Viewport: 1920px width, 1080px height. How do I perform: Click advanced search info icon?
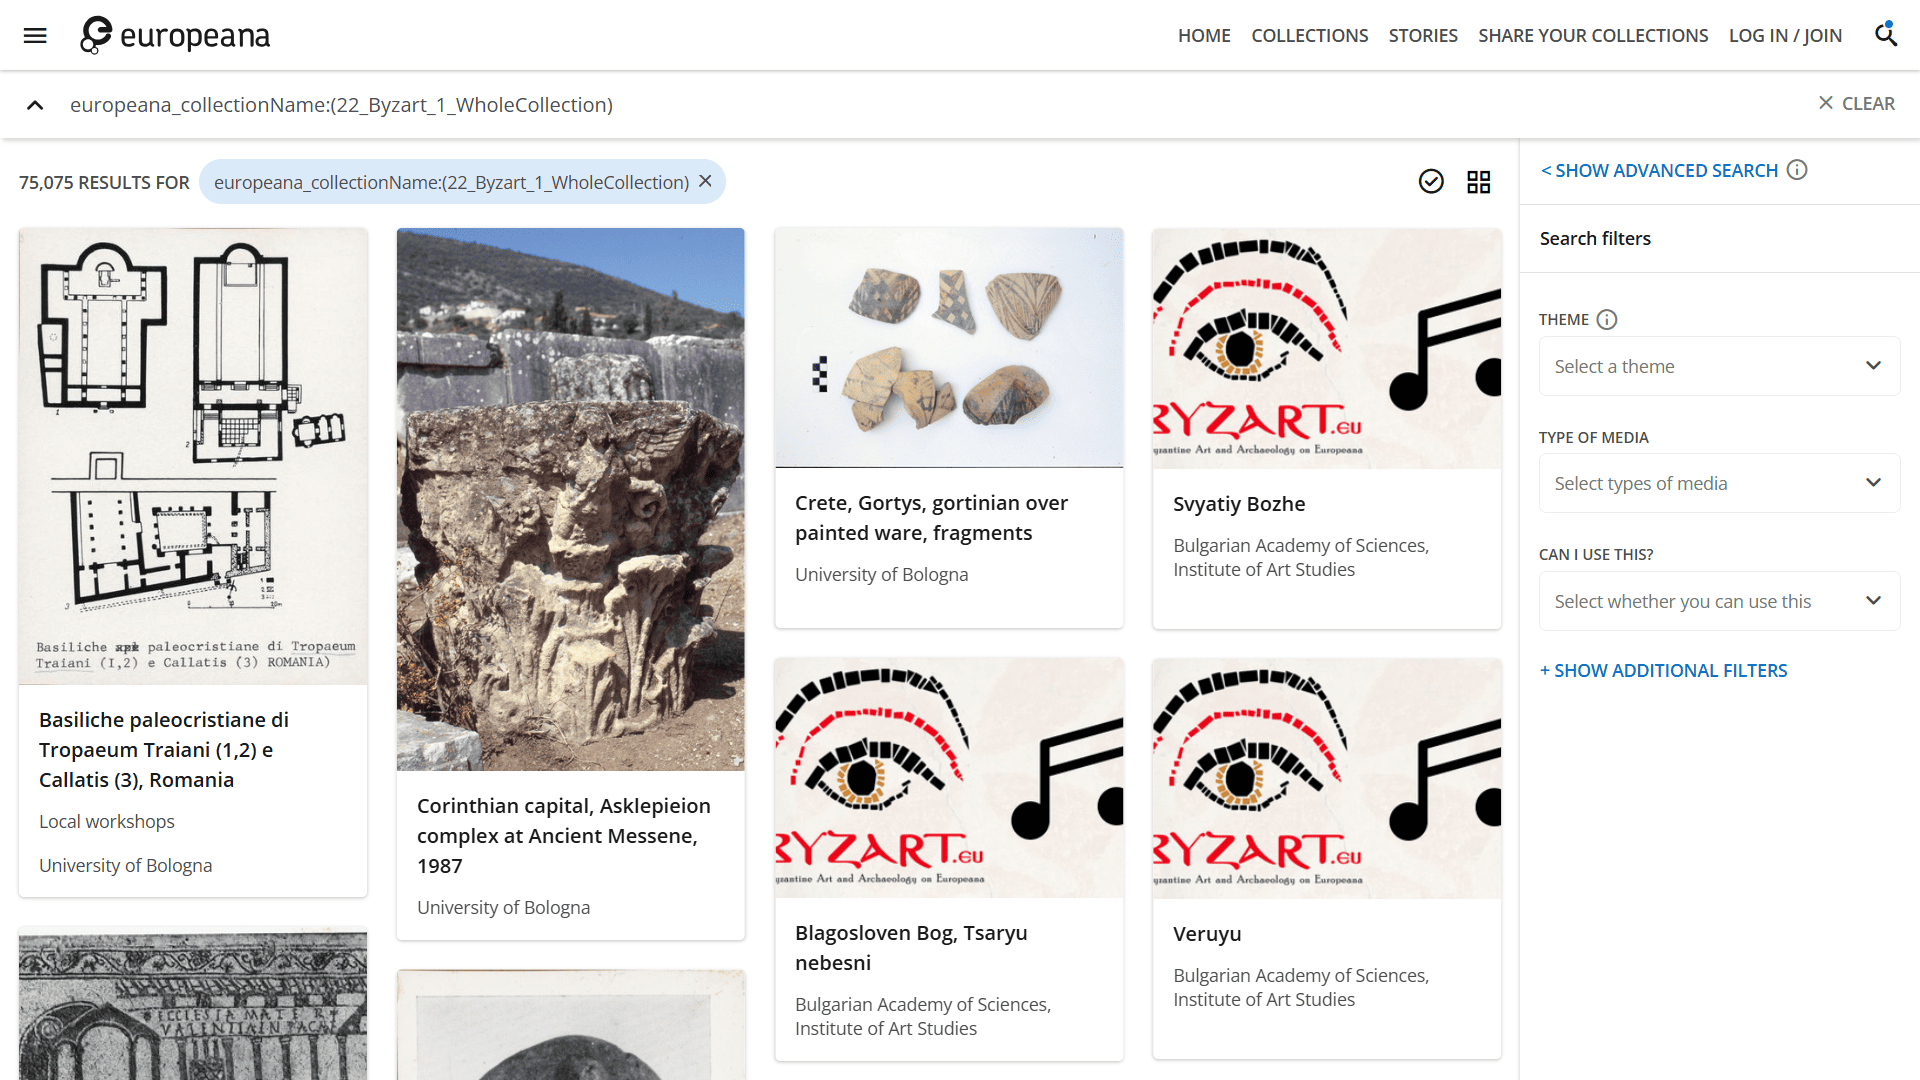(x=1797, y=170)
